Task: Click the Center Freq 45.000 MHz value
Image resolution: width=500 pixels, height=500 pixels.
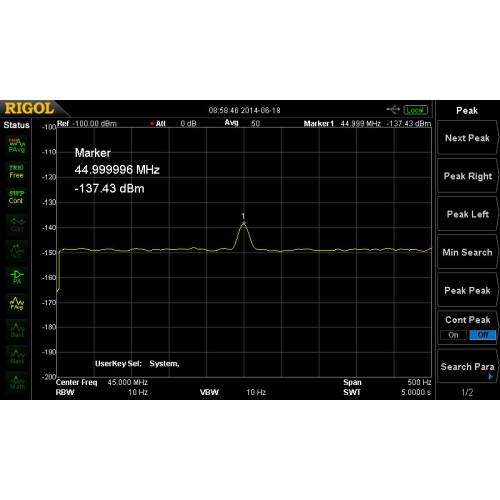Action: [127, 382]
